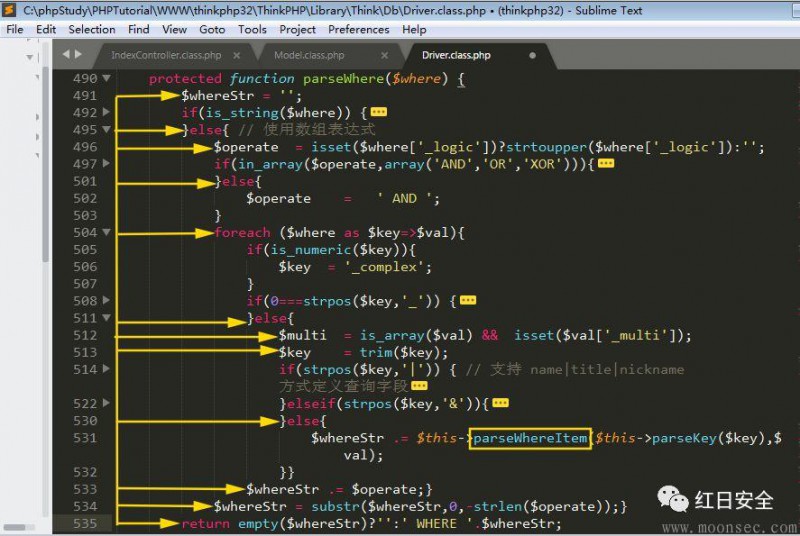The height and width of the screenshot is (536, 800).
Task: Expand folded code at line 514
Action: (106, 368)
